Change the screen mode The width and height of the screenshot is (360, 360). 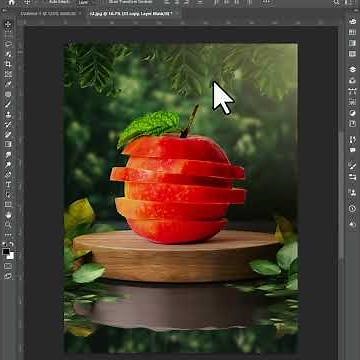[x=8, y=276]
